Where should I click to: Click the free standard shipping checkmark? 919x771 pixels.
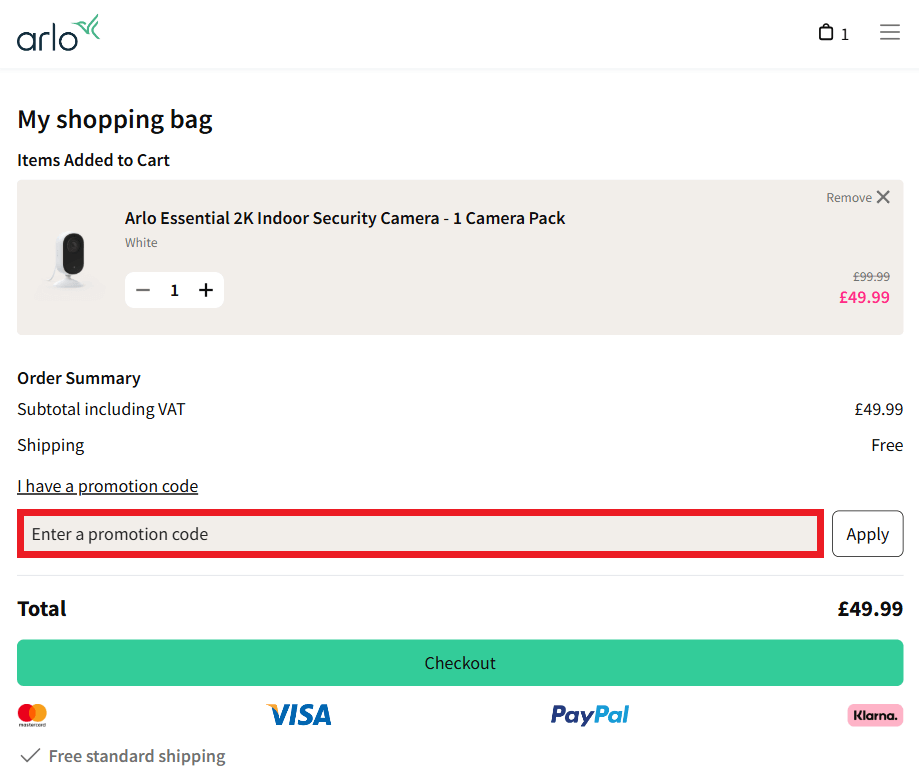click(x=29, y=755)
